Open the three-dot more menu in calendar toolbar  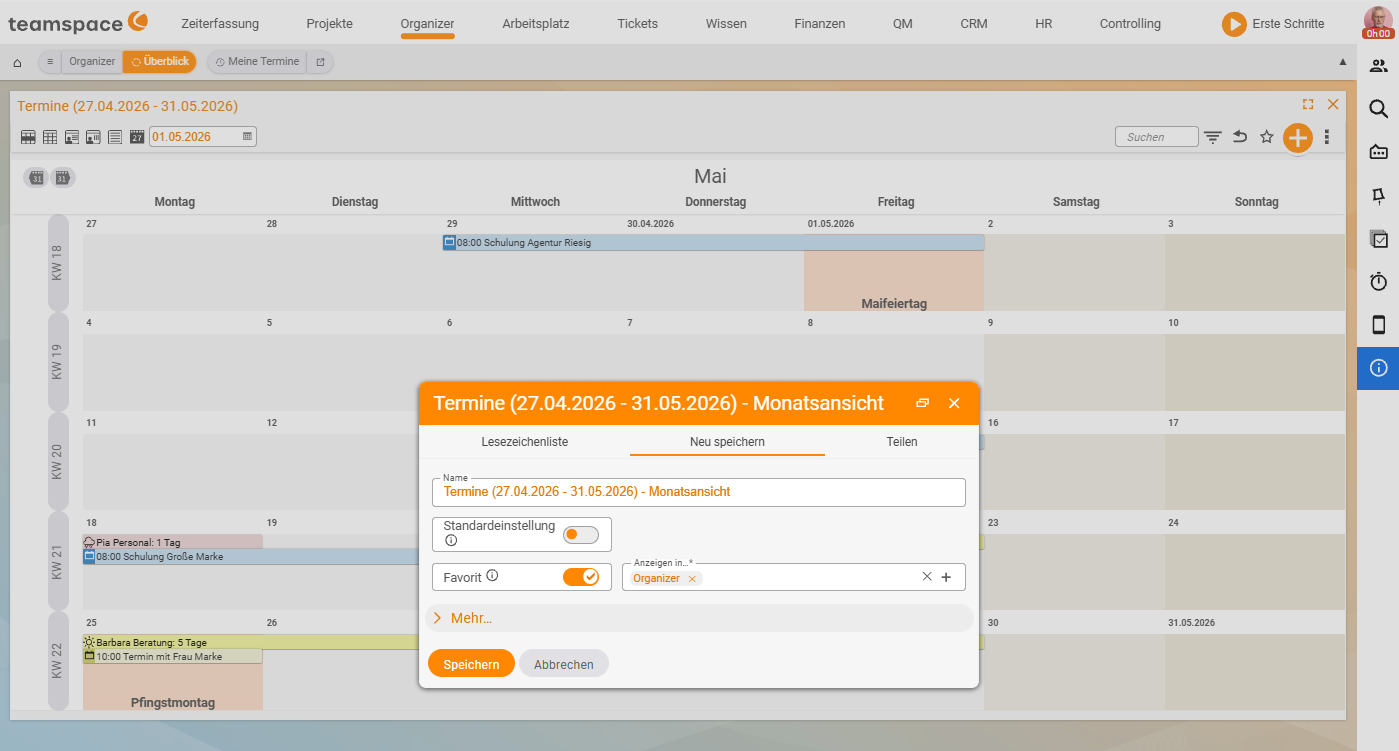(x=1327, y=137)
